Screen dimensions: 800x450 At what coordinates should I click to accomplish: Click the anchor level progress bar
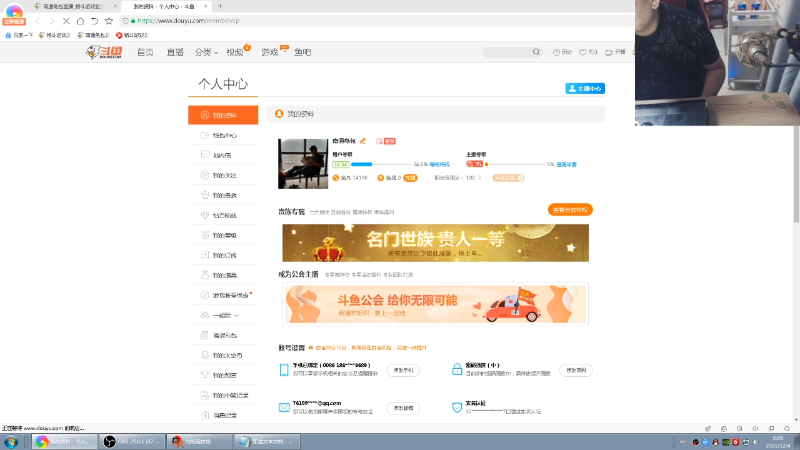[x=515, y=164]
